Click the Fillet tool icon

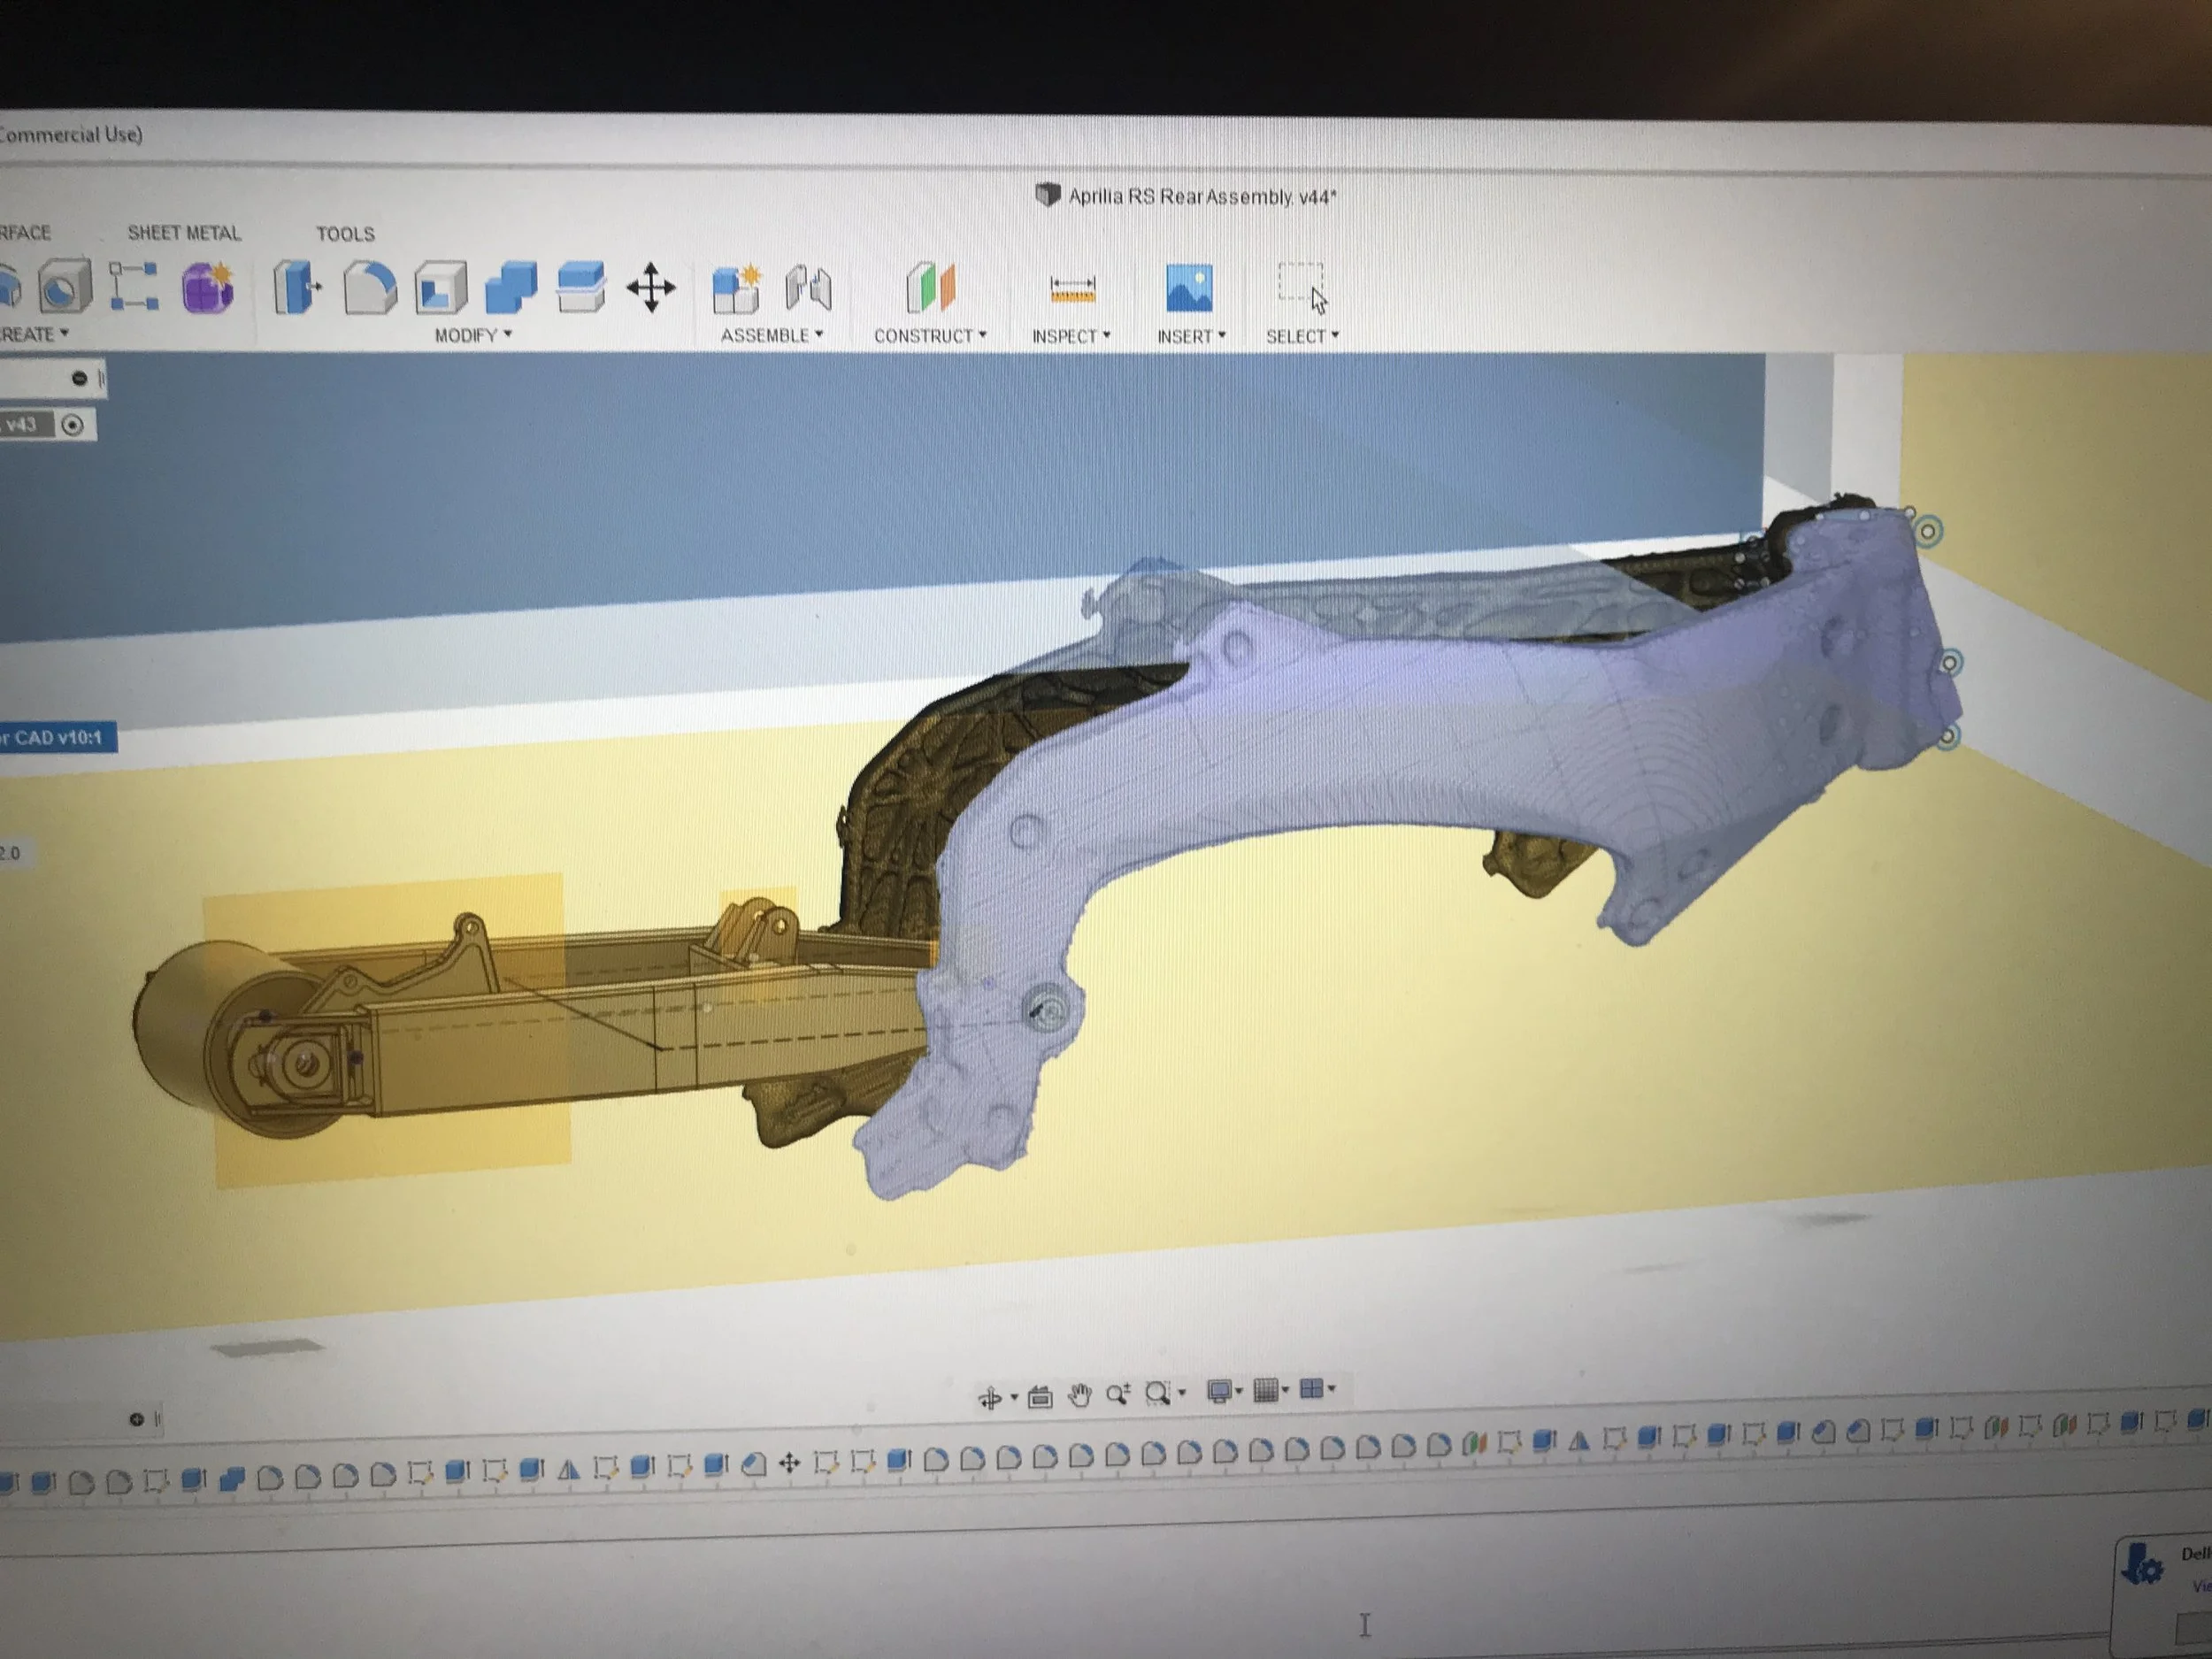click(x=369, y=288)
